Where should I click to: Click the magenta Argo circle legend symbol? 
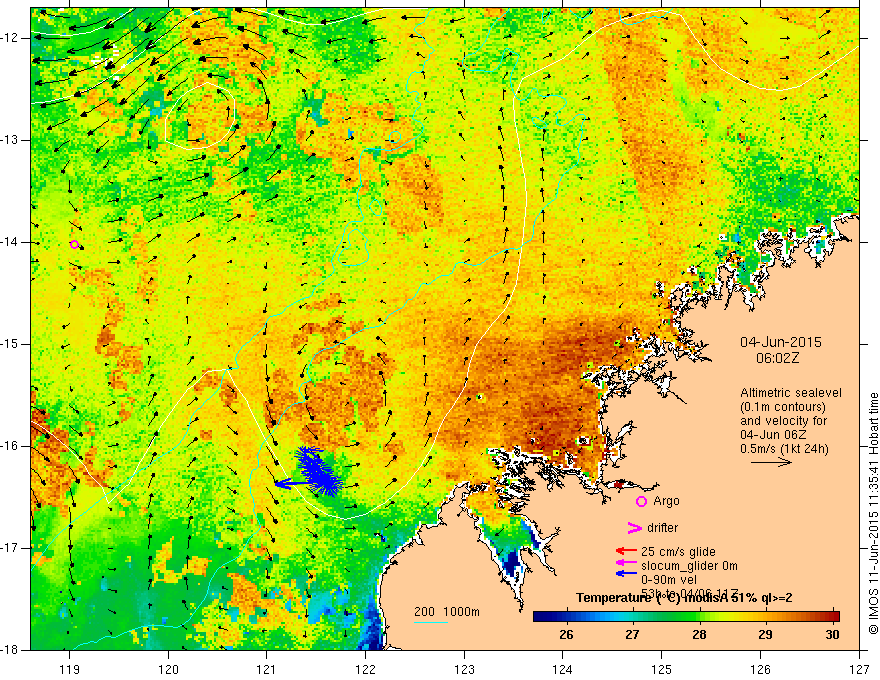click(641, 501)
